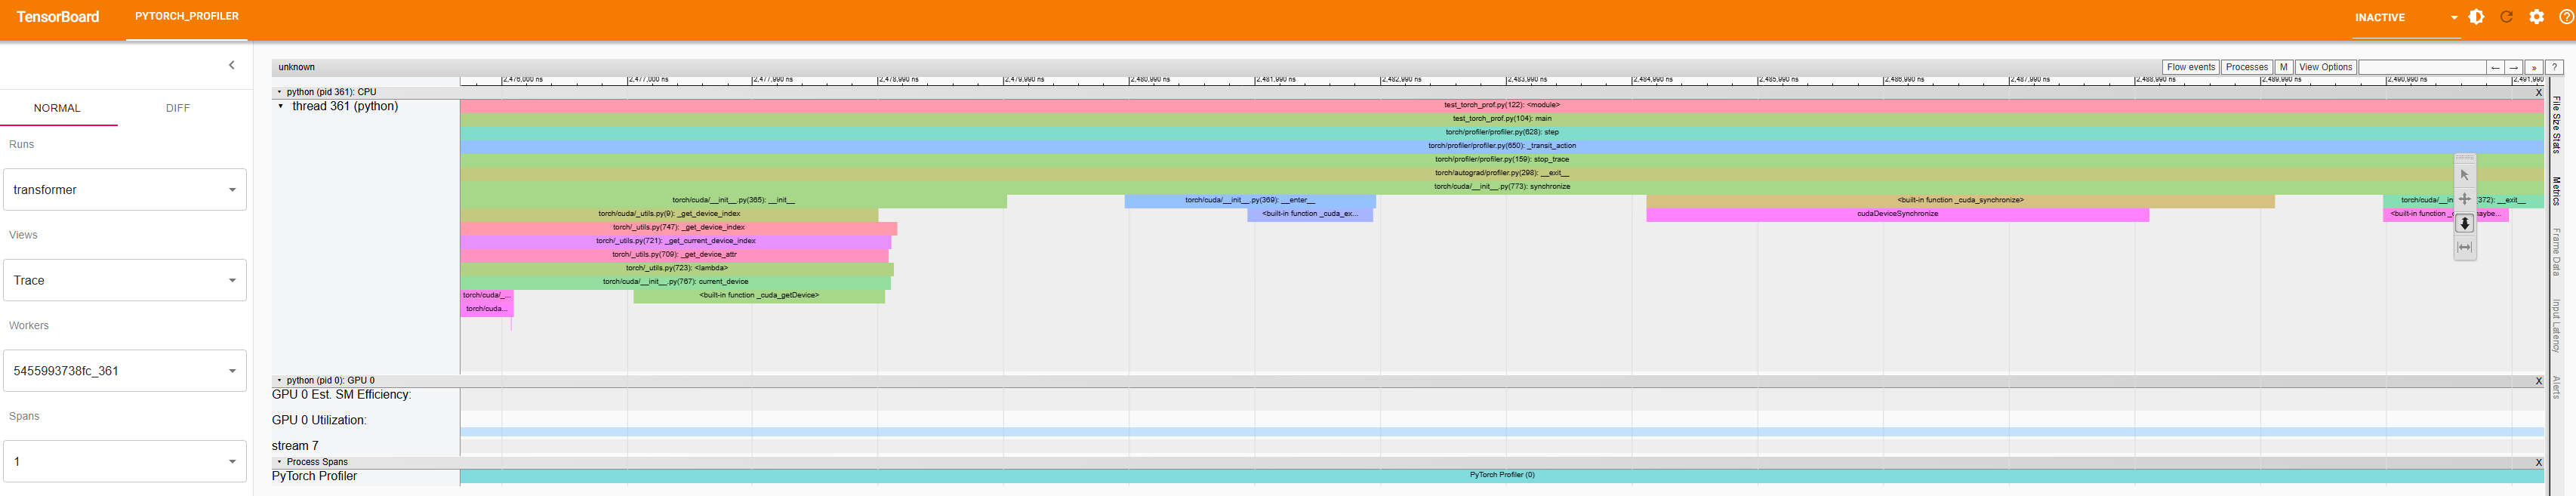The image size is (2576, 496).
Task: Toggle the dark mode theme icon
Action: (2476, 17)
